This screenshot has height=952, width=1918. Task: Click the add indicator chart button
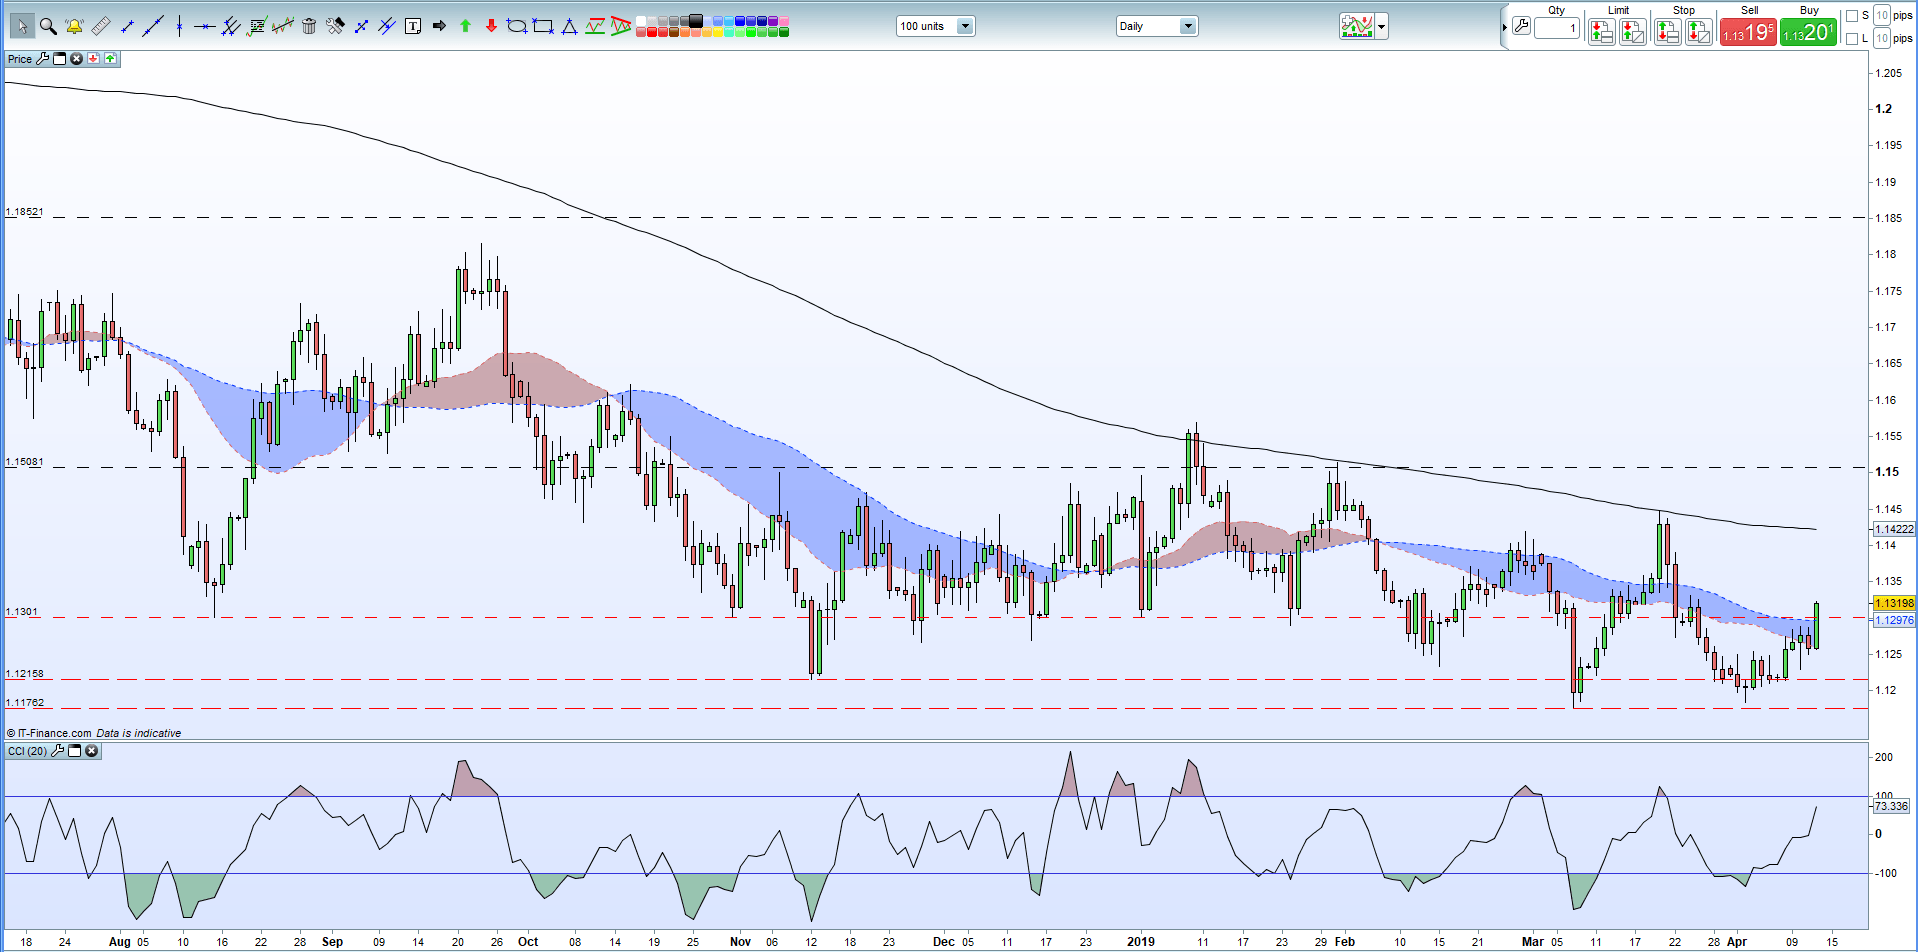tap(1357, 26)
